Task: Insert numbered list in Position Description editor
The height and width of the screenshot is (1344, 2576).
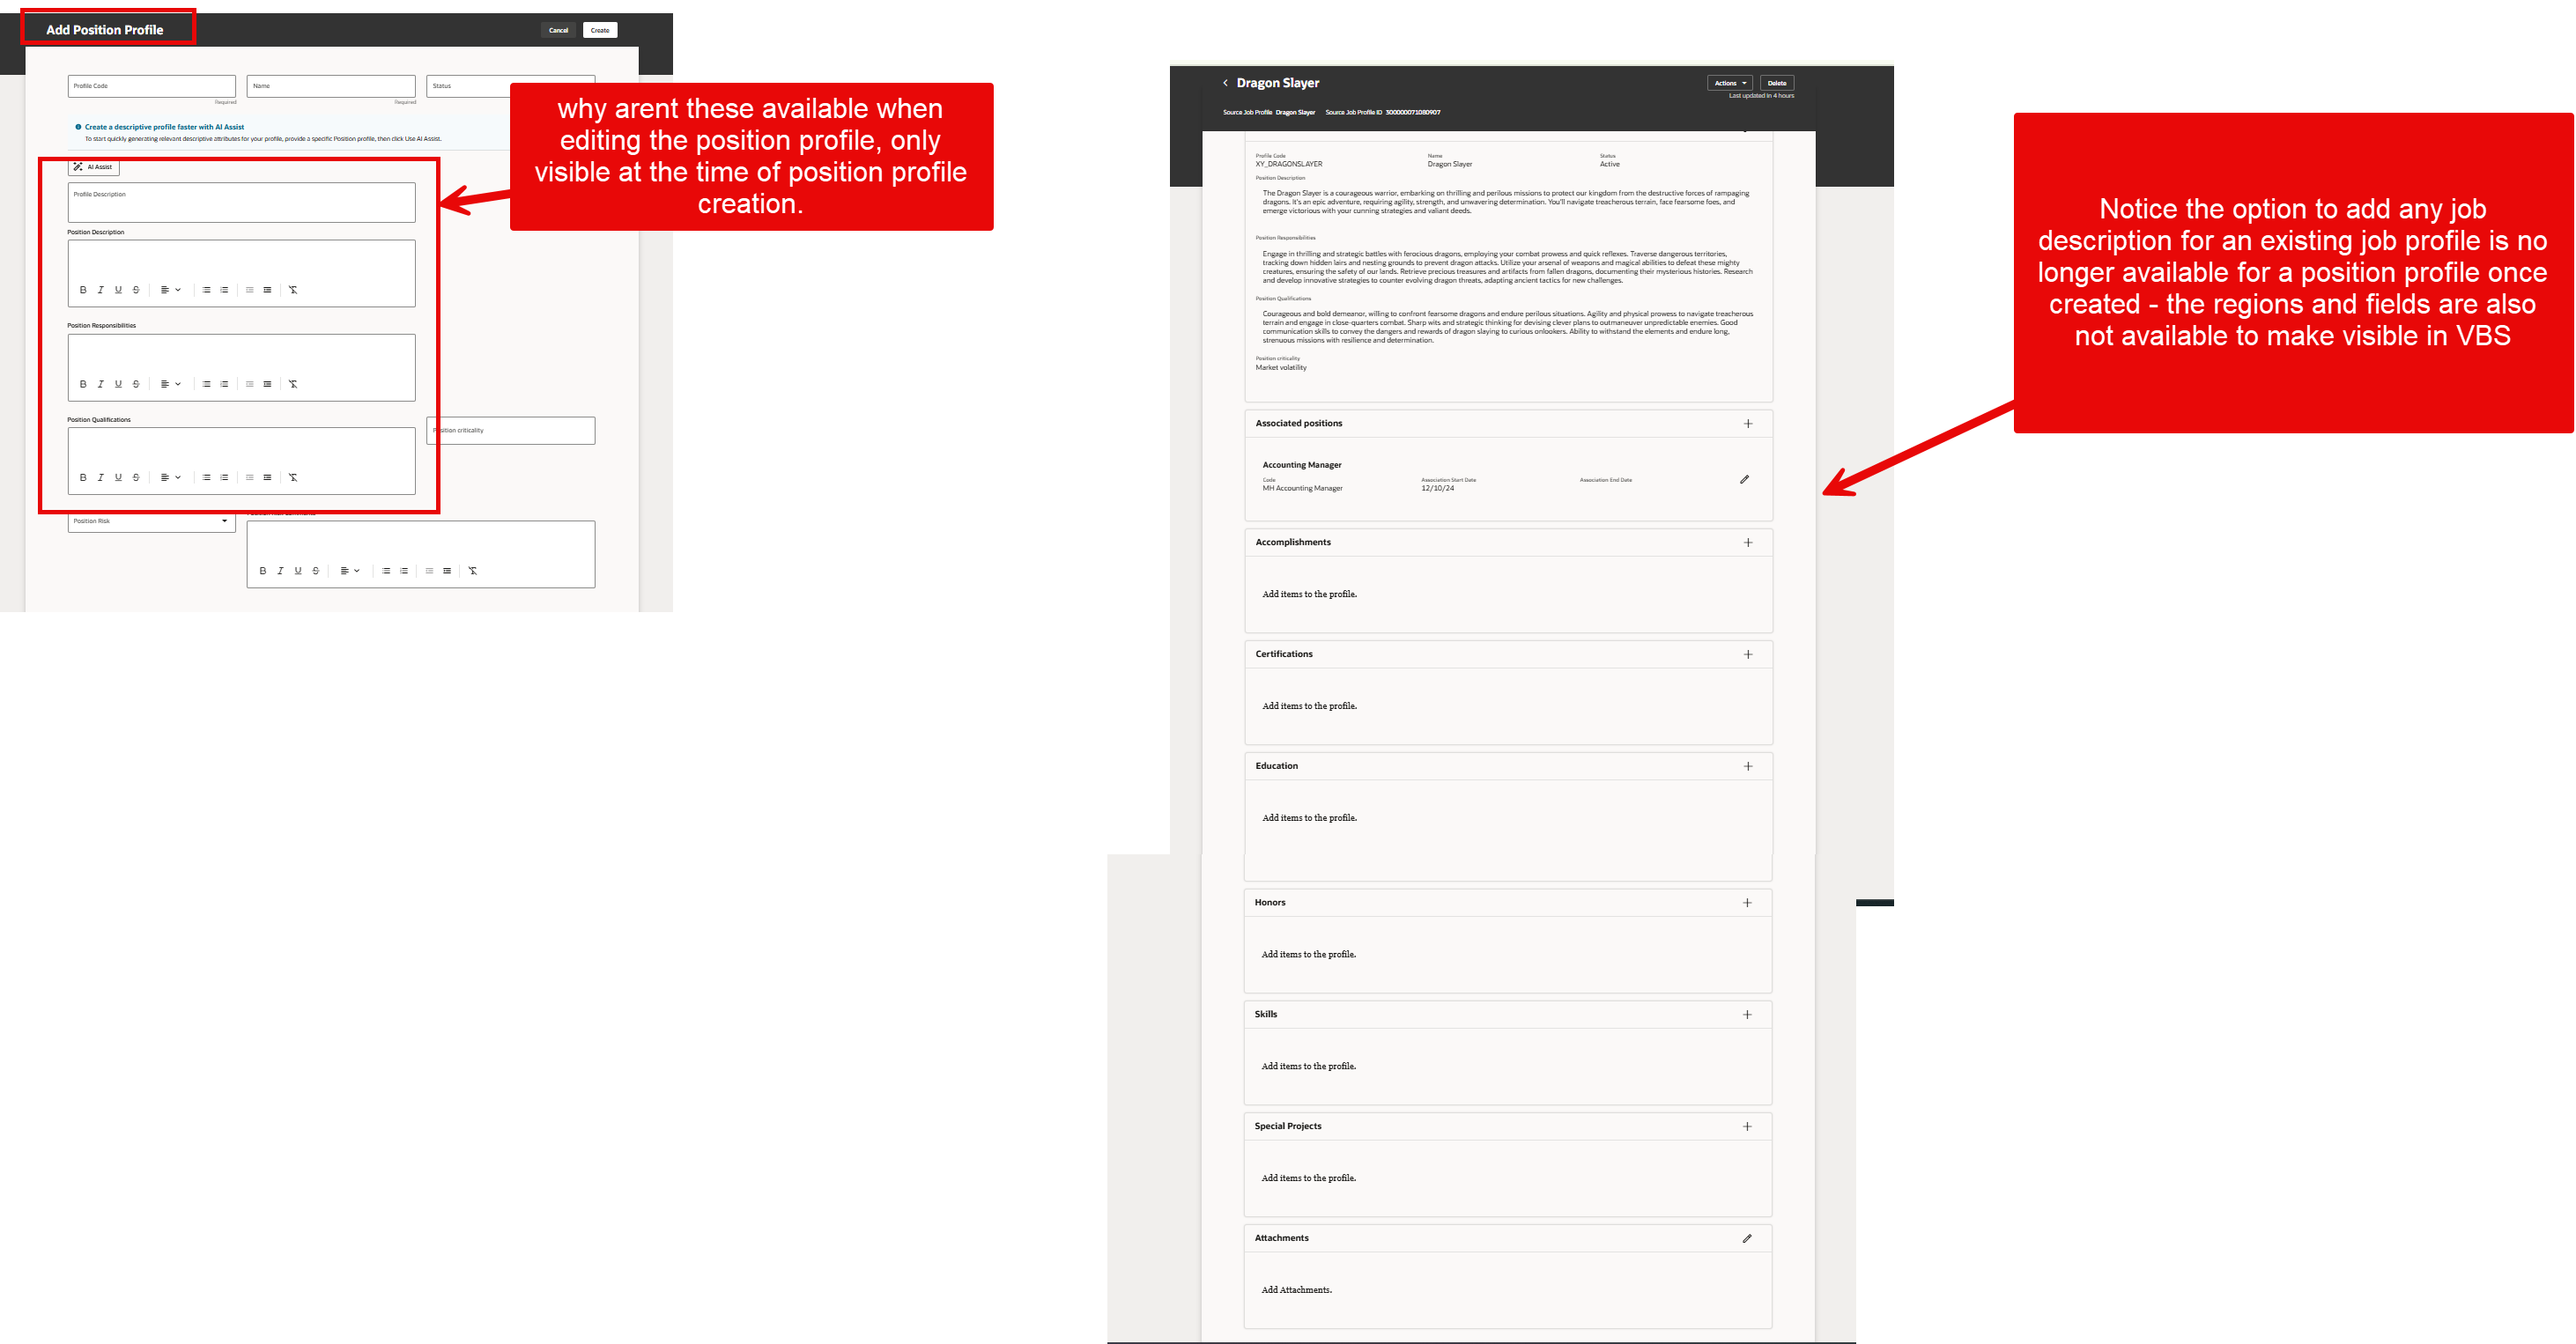Action: click(224, 290)
